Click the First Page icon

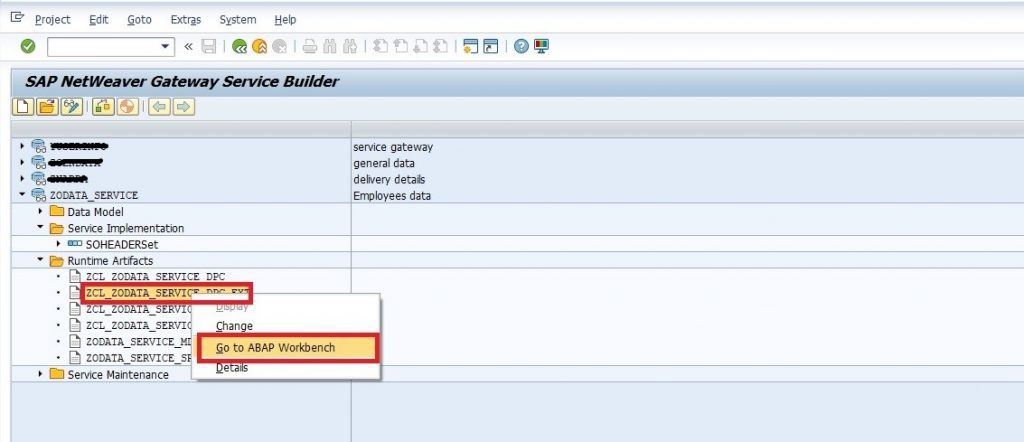[381, 46]
